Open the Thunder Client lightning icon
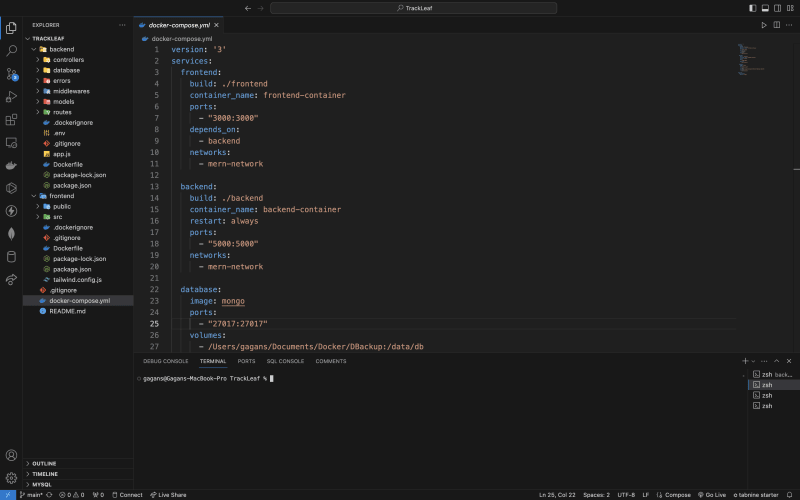The width and height of the screenshot is (800, 500). pyautogui.click(x=11, y=211)
